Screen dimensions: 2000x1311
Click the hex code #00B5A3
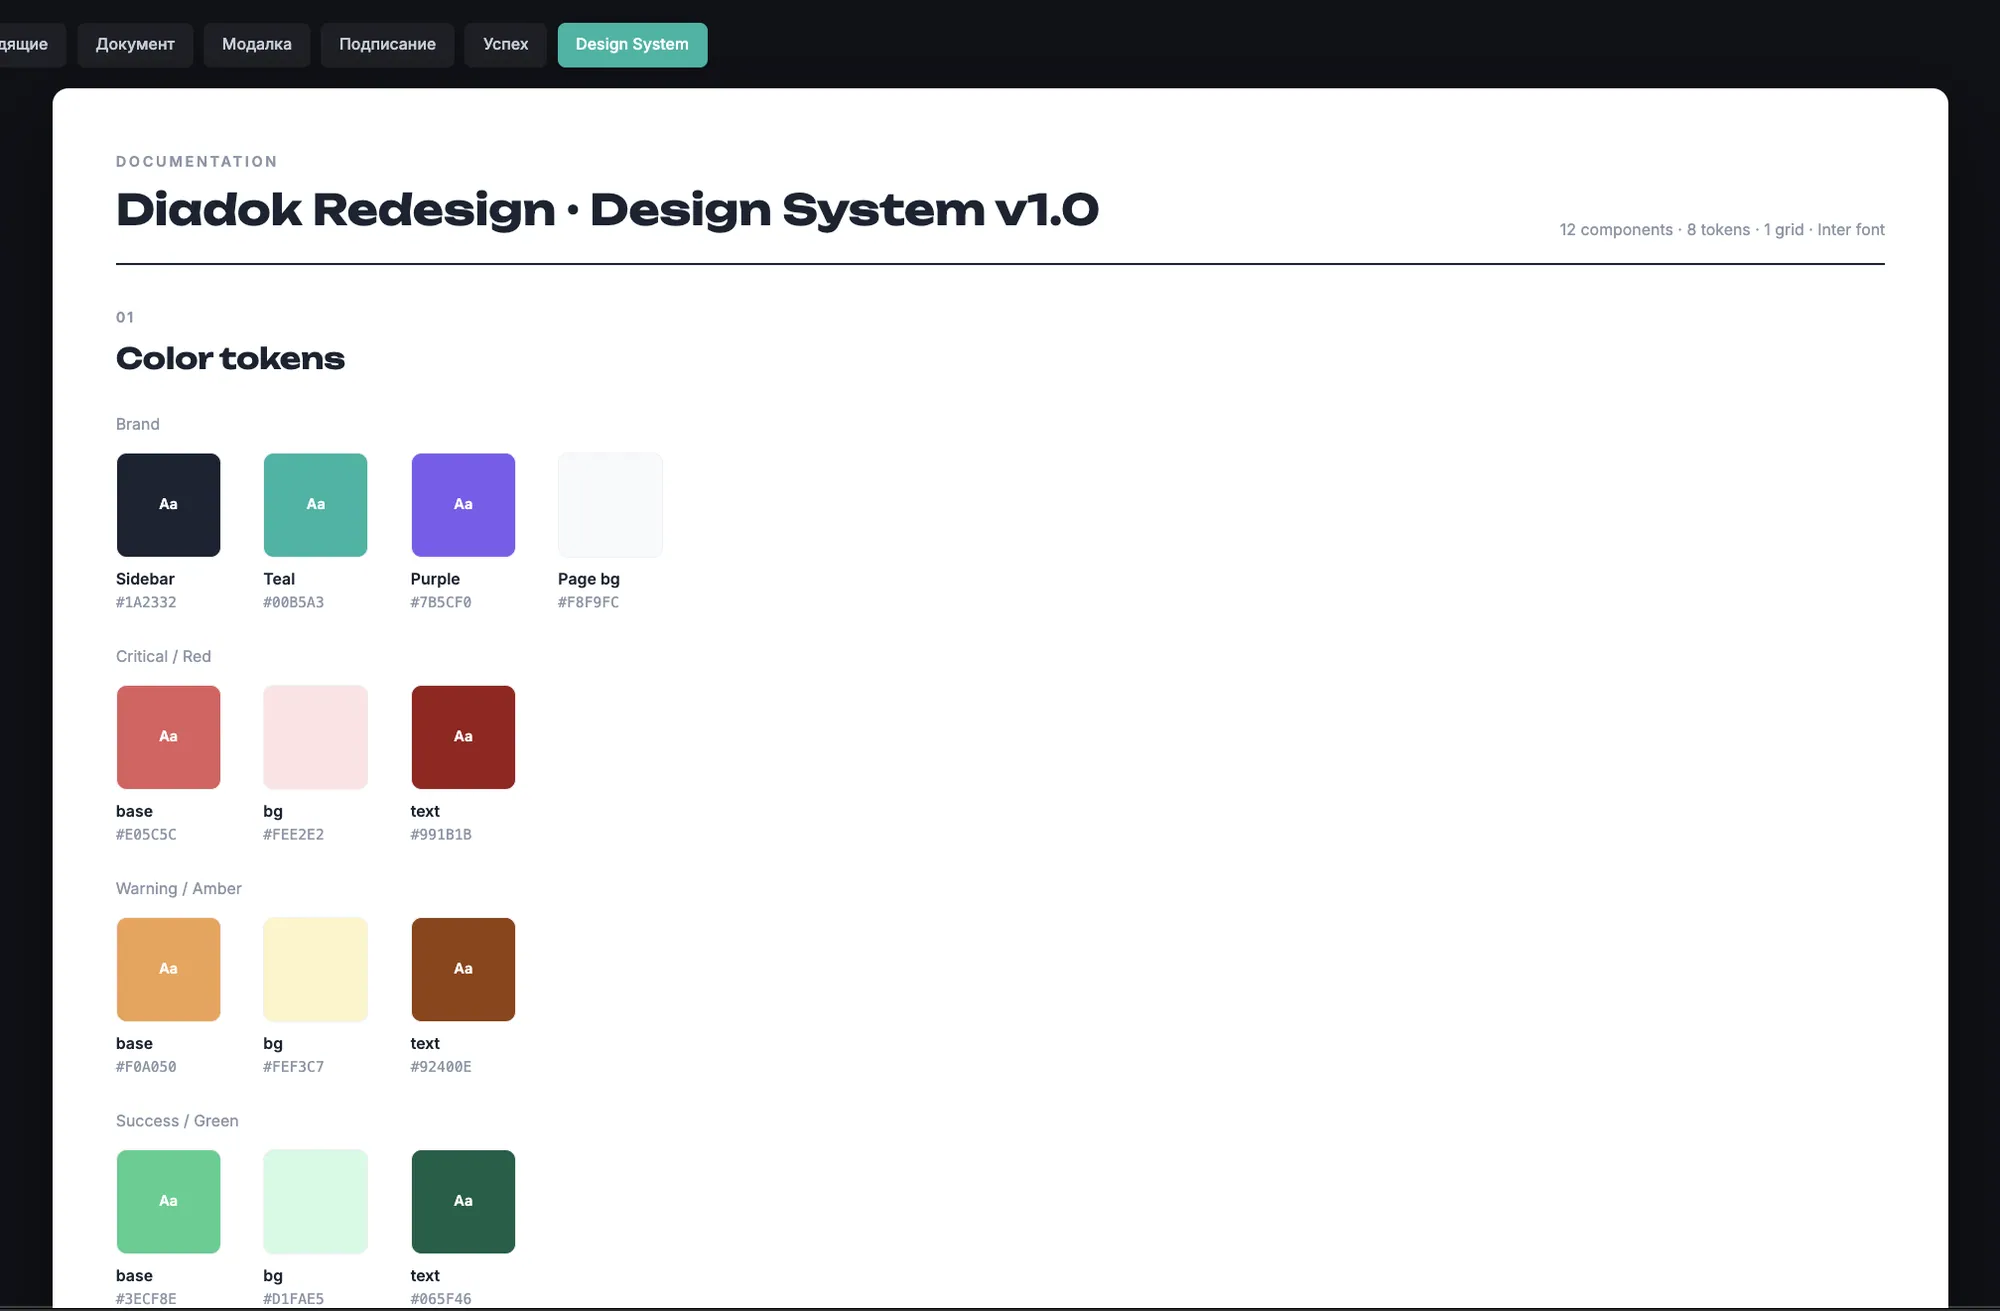point(293,602)
